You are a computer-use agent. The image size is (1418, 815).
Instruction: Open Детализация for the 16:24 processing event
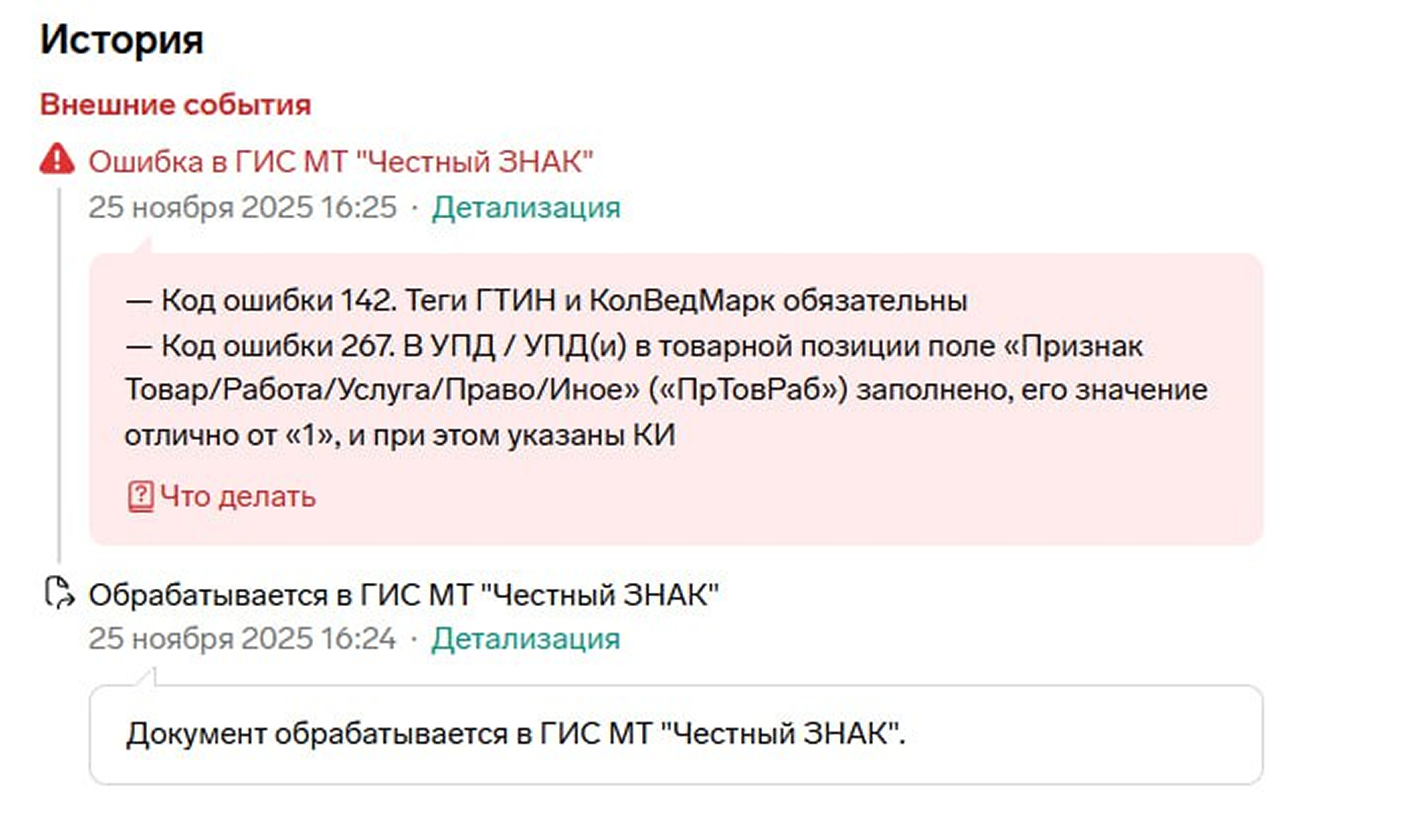[526, 639]
